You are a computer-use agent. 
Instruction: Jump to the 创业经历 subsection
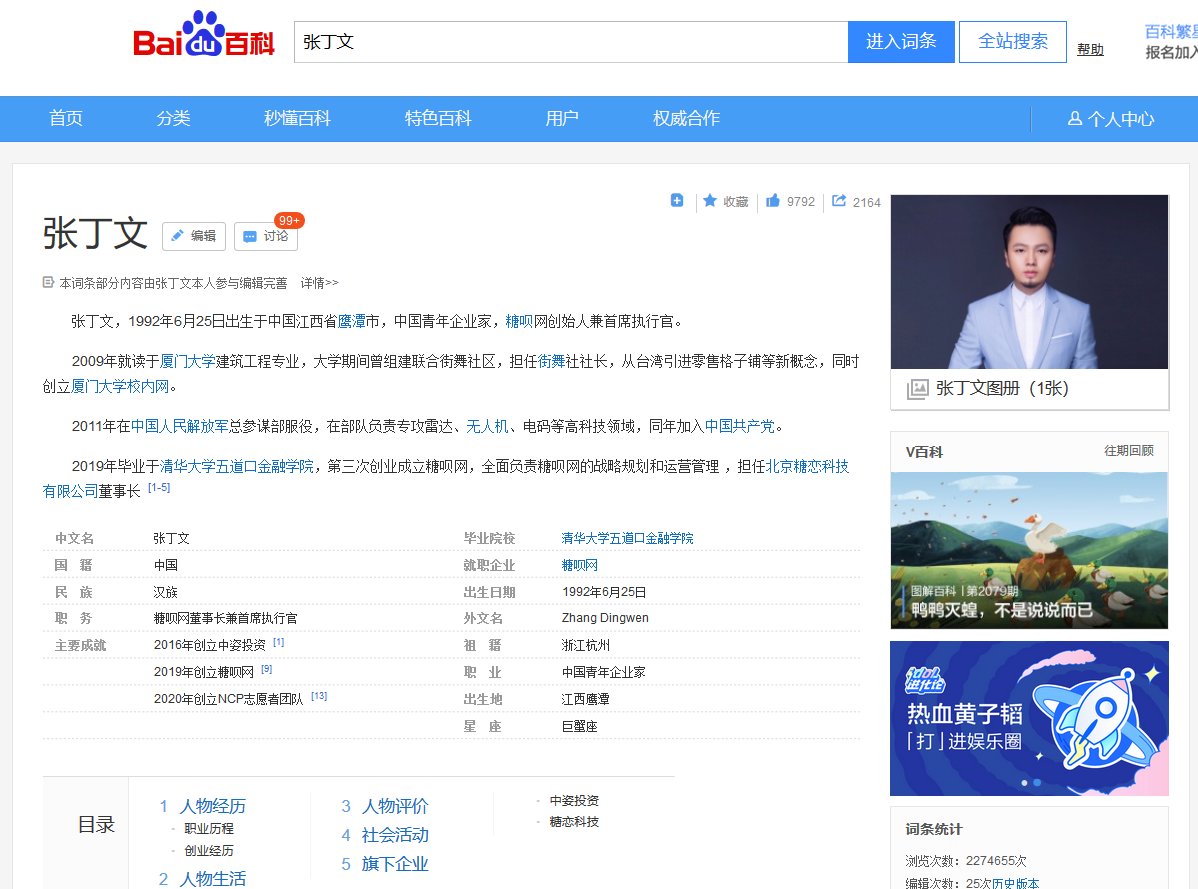tap(209, 851)
